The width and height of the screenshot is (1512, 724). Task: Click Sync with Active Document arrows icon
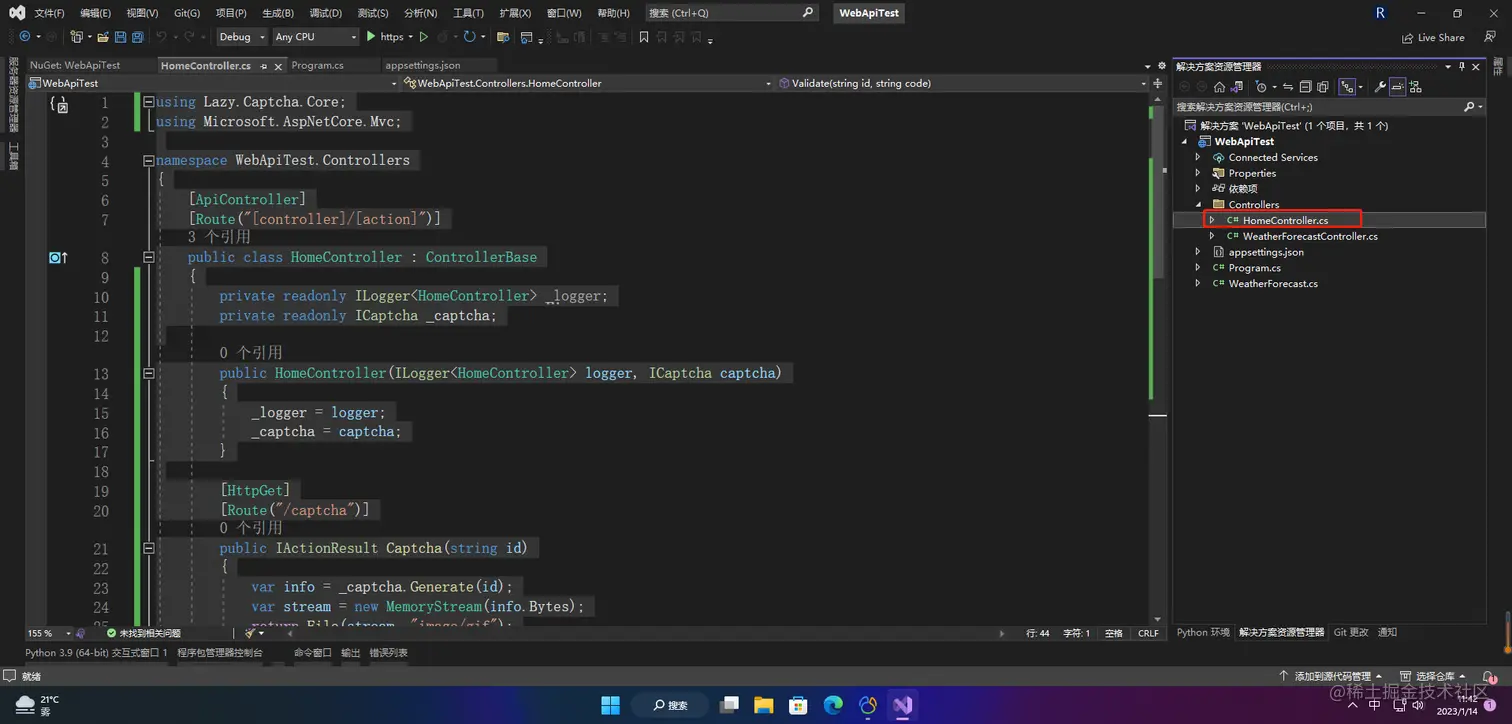tap(1288, 87)
